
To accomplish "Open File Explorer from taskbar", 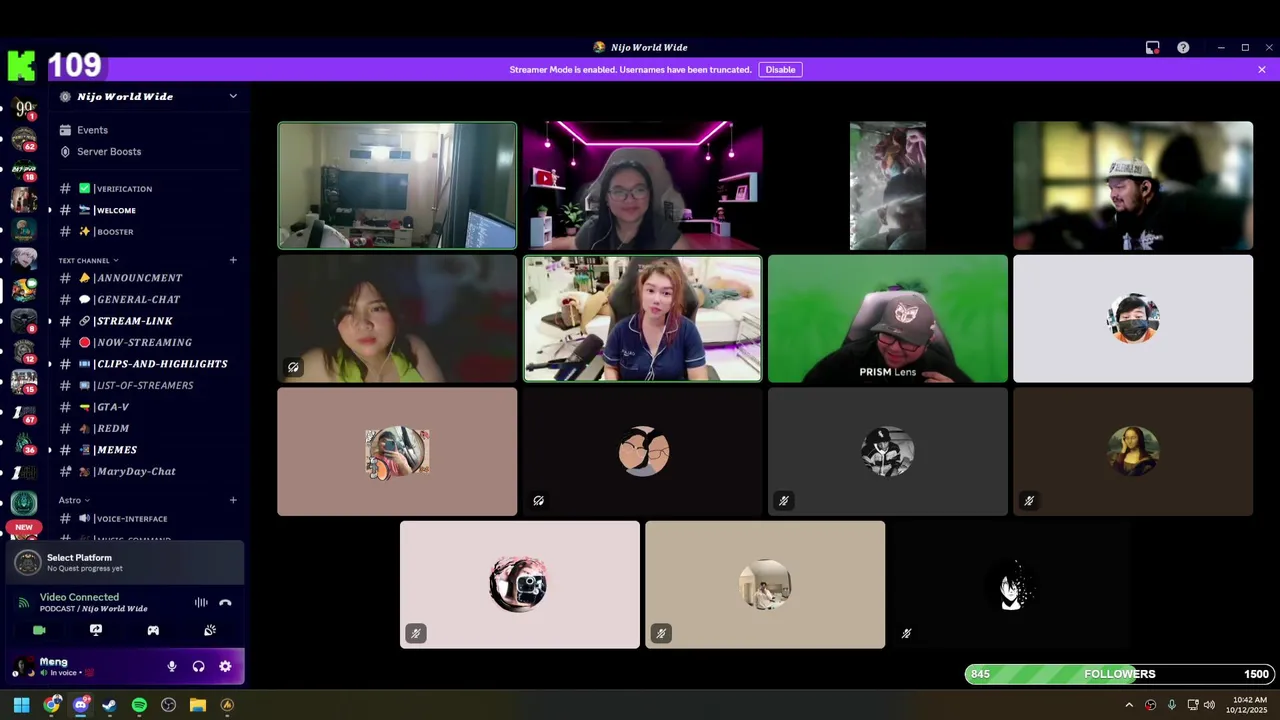I will pyautogui.click(x=198, y=705).
